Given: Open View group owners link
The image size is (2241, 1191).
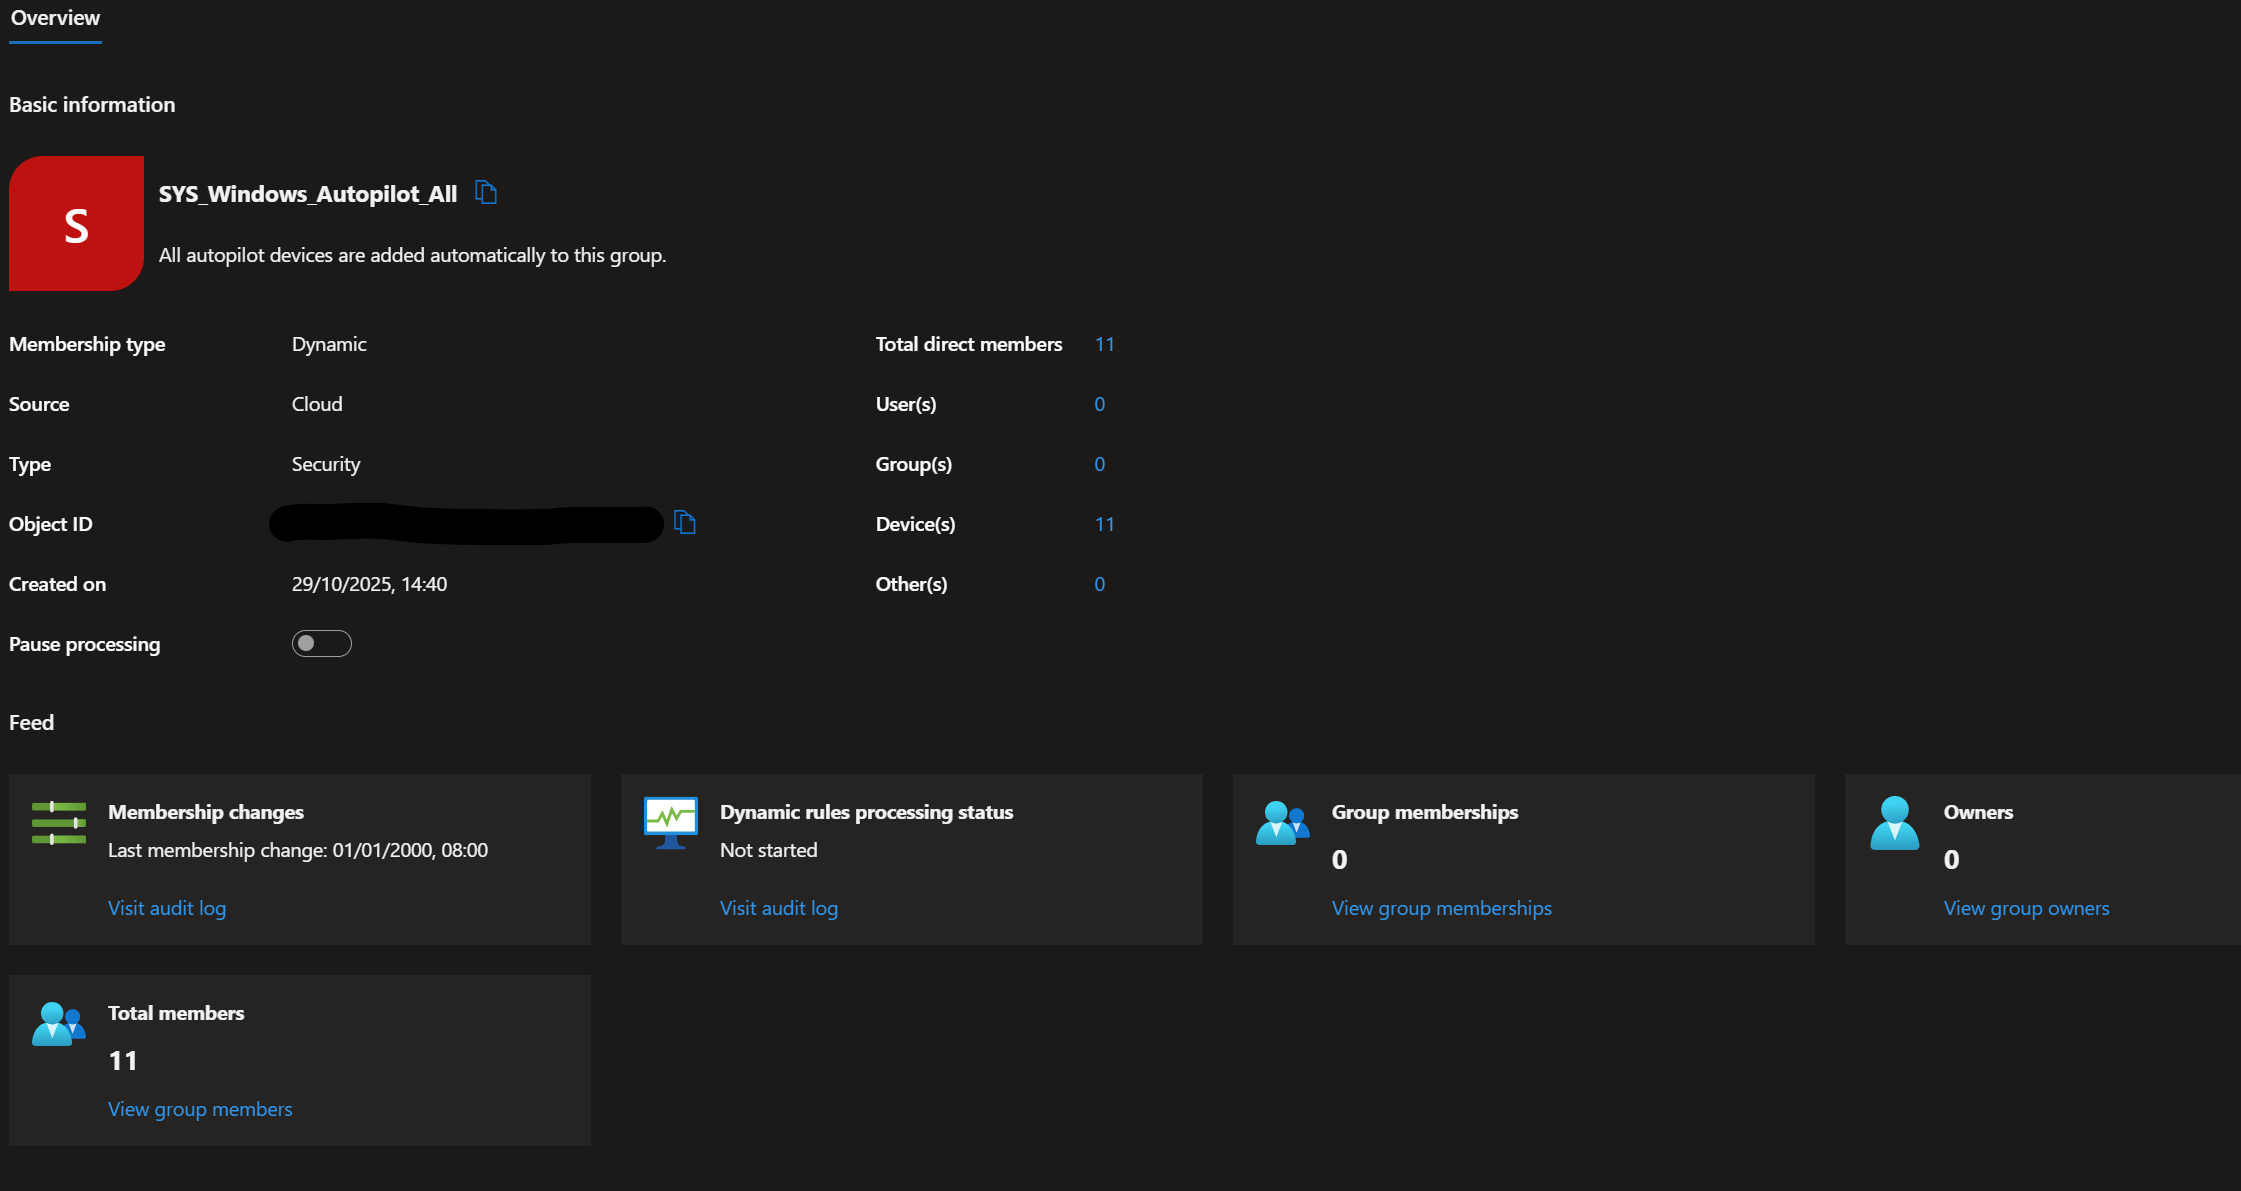Looking at the screenshot, I should click(x=2026, y=908).
